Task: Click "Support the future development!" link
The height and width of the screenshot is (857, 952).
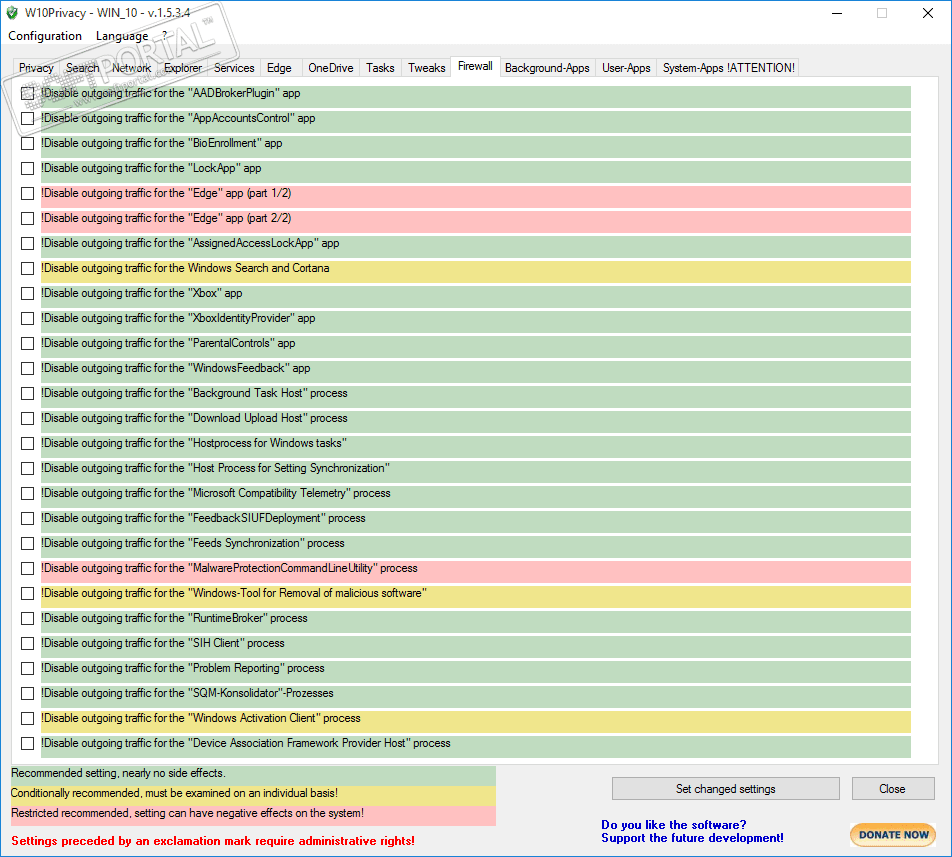Action: point(692,838)
